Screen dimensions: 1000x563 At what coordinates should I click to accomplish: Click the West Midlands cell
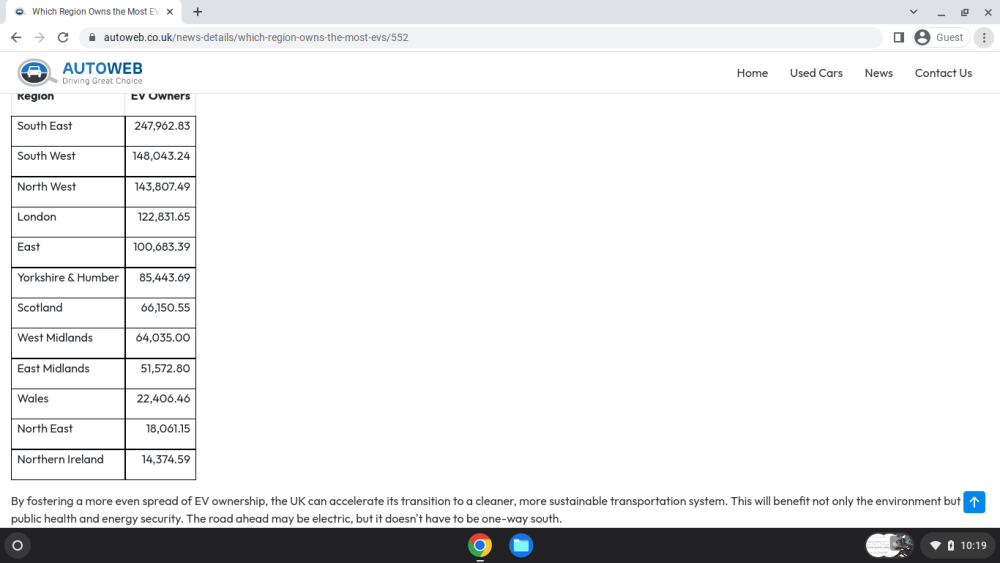tap(68, 343)
